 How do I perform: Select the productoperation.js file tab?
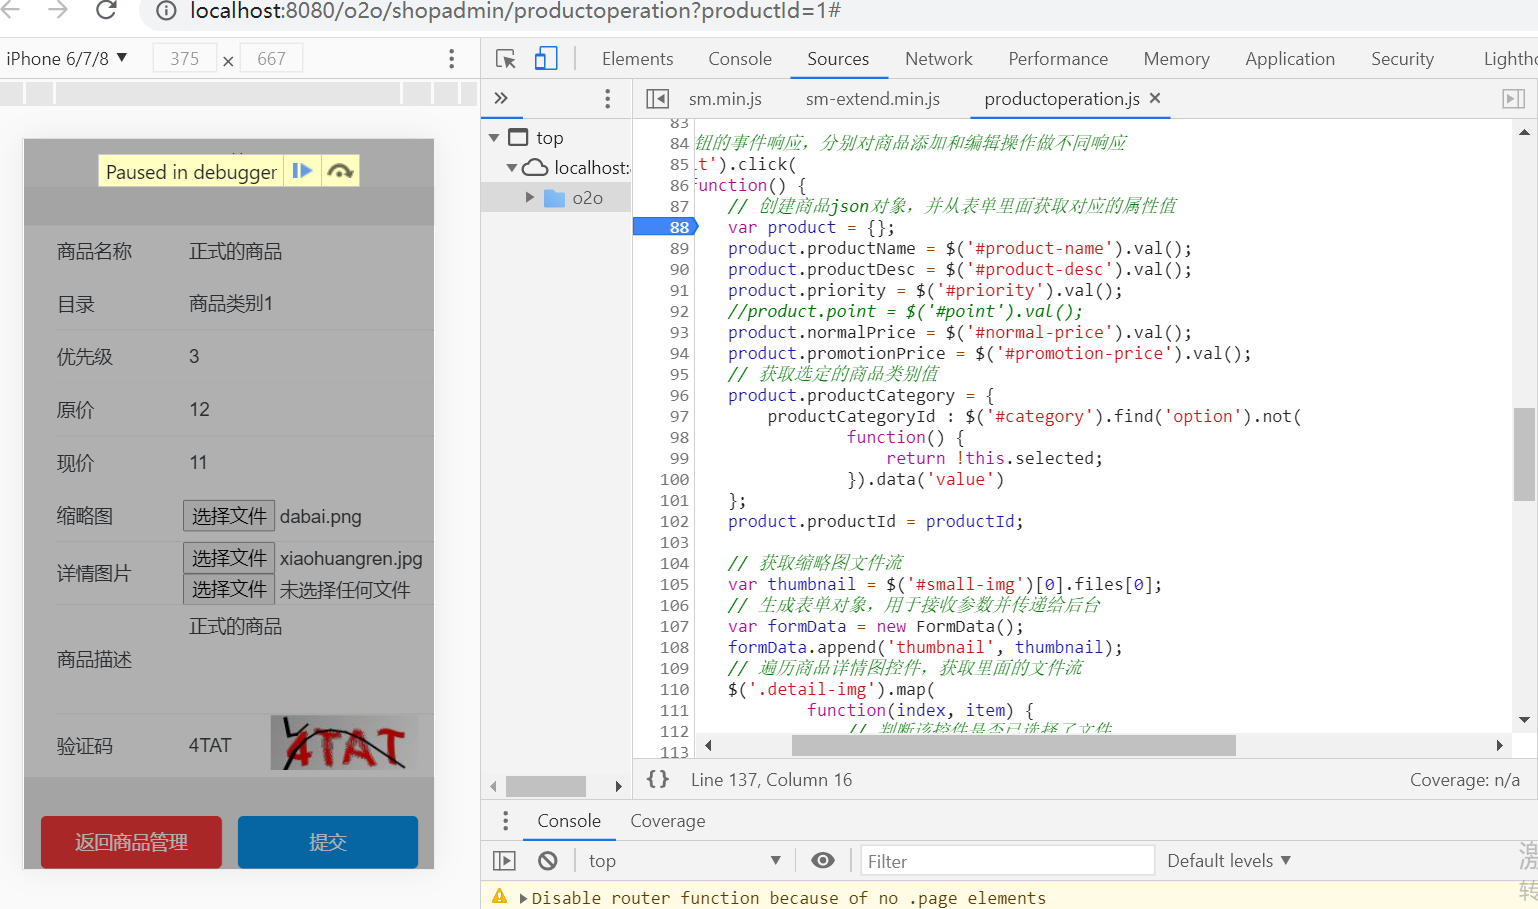tap(1062, 99)
